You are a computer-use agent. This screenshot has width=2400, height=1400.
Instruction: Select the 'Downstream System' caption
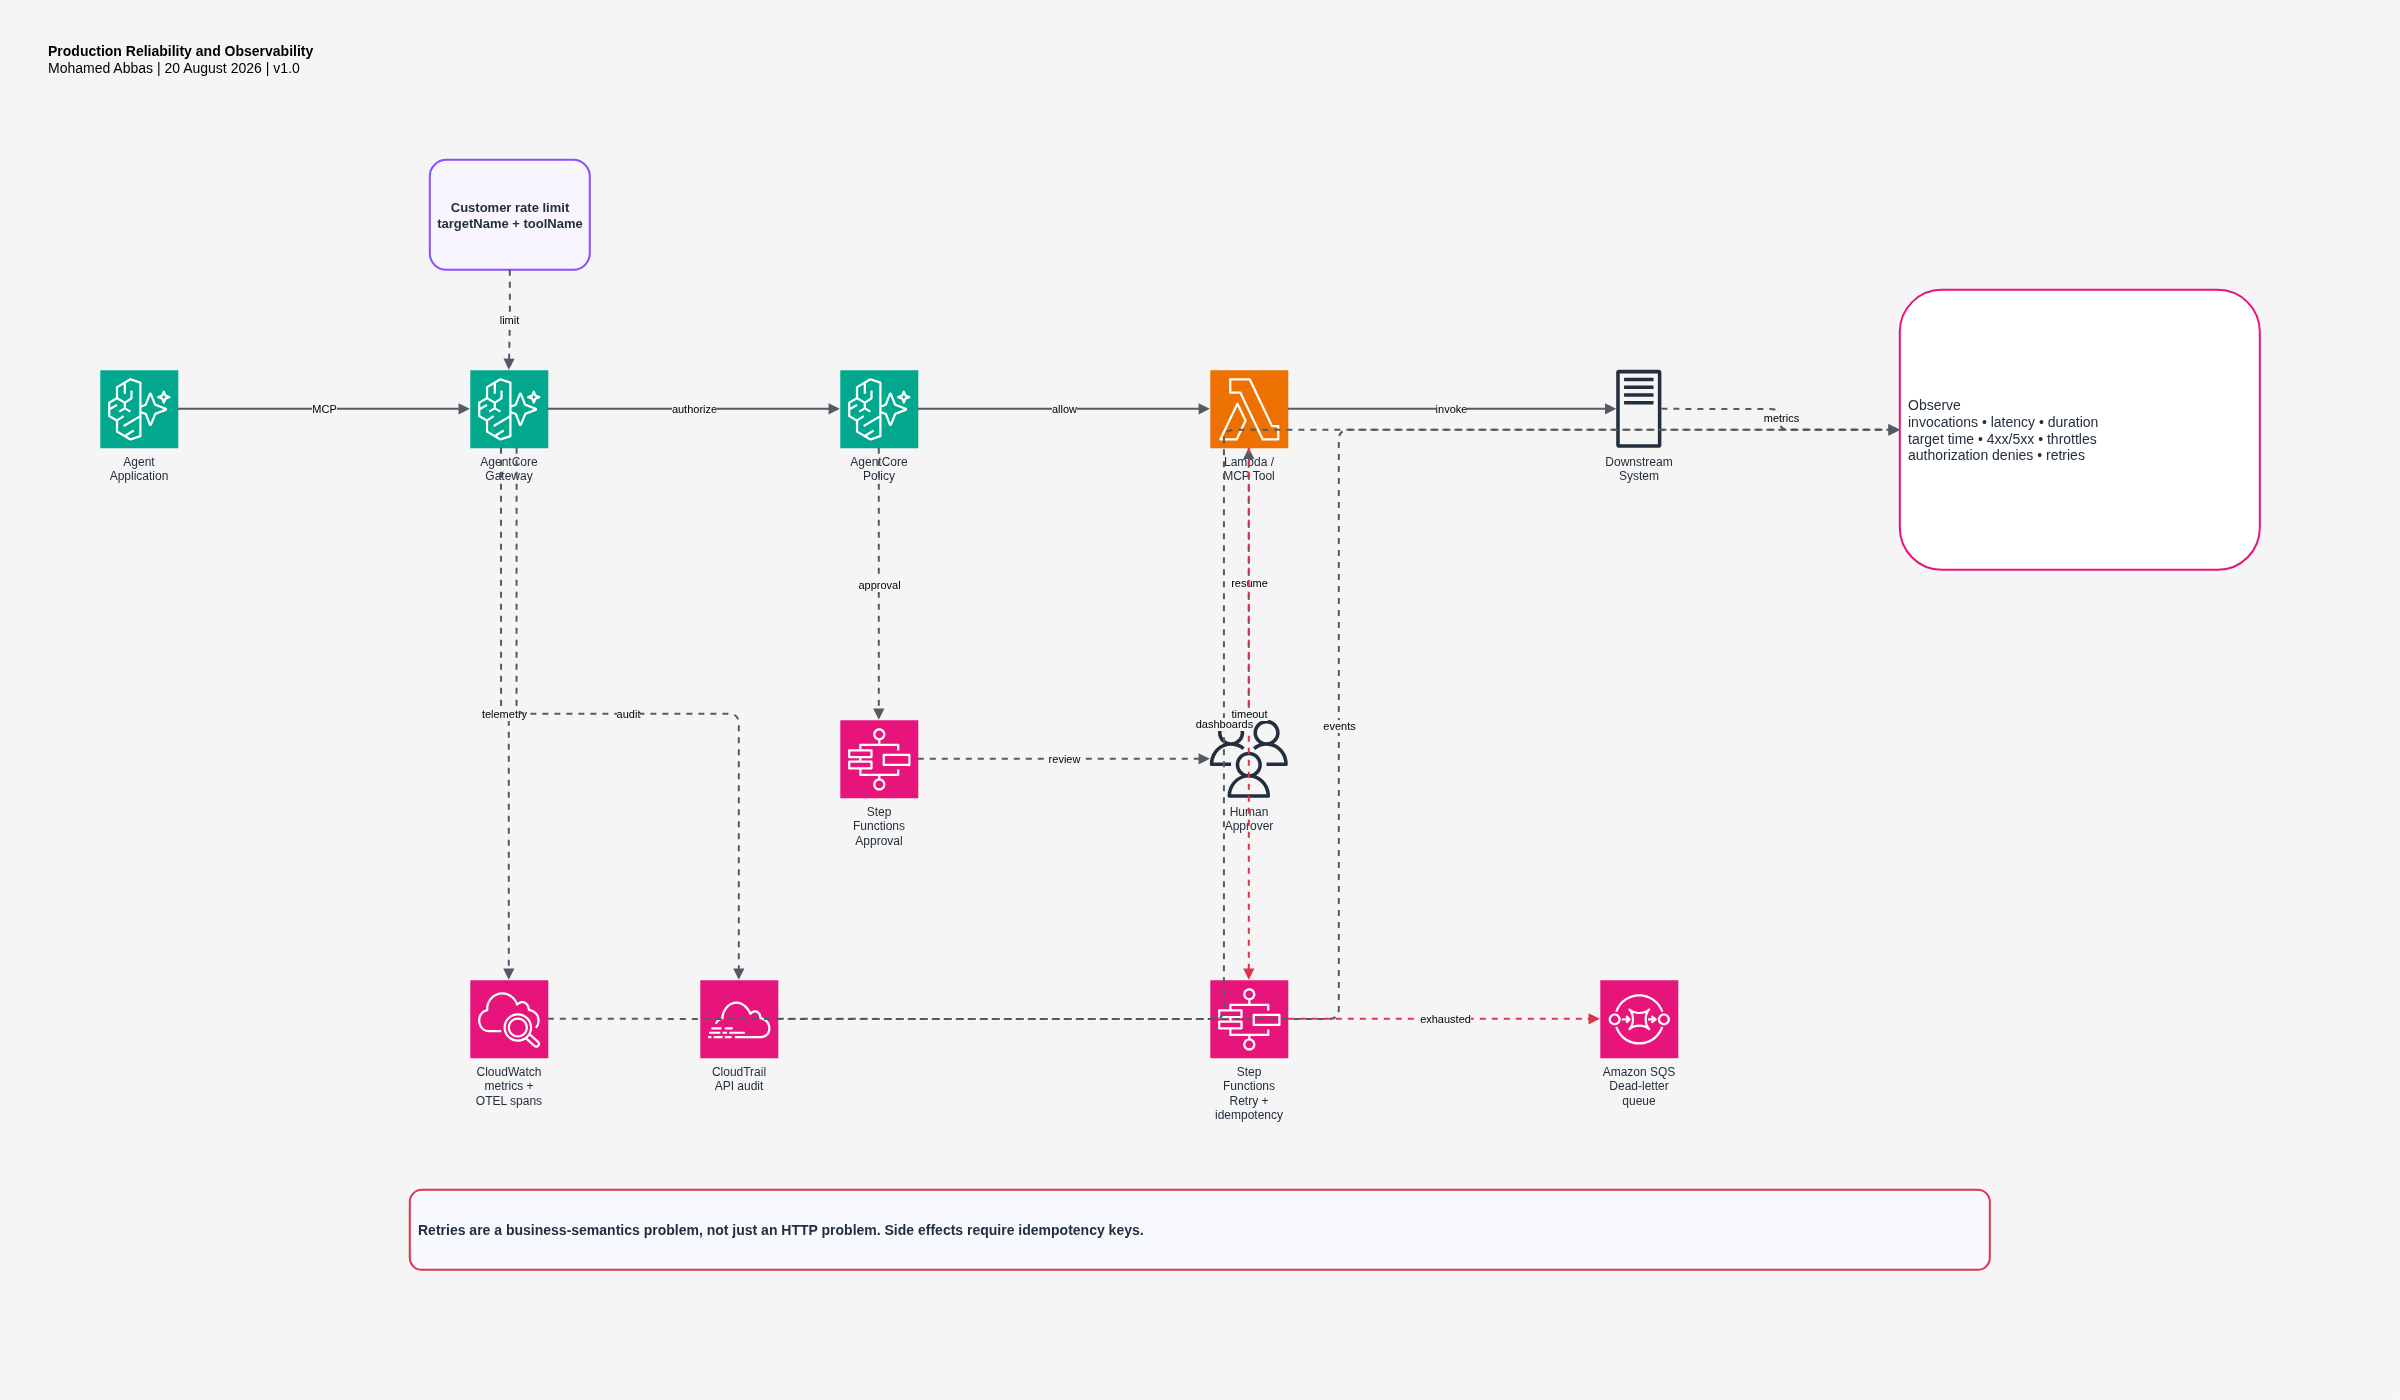pyautogui.click(x=1639, y=469)
